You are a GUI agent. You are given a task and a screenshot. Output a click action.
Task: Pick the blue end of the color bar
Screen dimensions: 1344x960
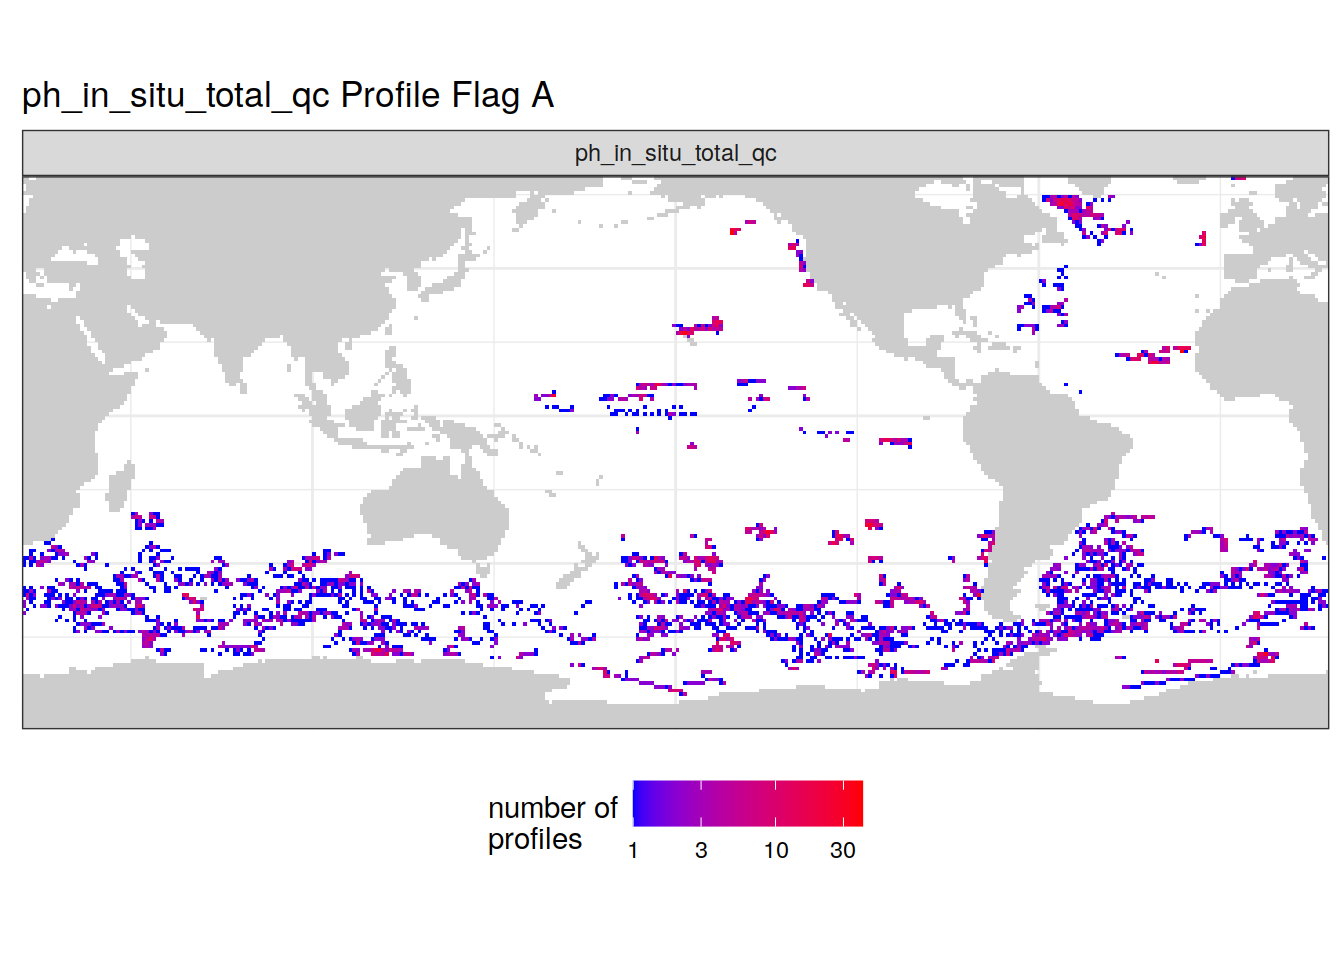click(640, 803)
